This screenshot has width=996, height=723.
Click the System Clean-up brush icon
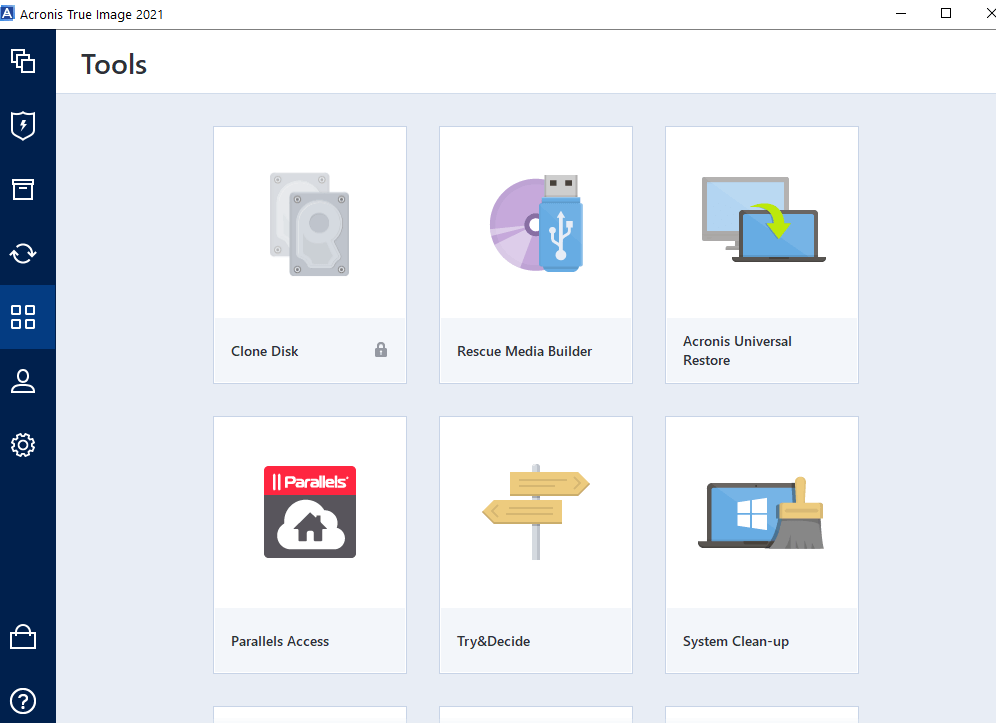pyautogui.click(x=761, y=513)
